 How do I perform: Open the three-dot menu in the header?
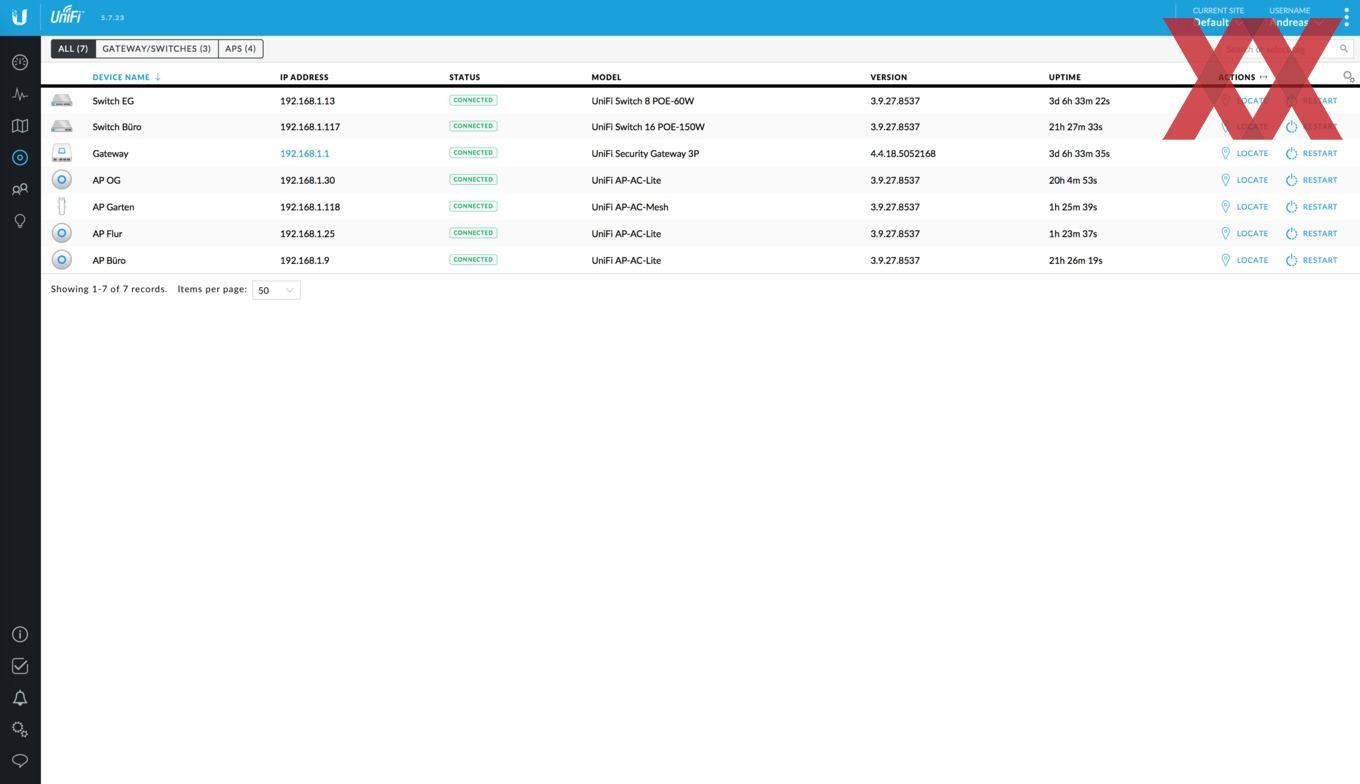(x=1346, y=17)
